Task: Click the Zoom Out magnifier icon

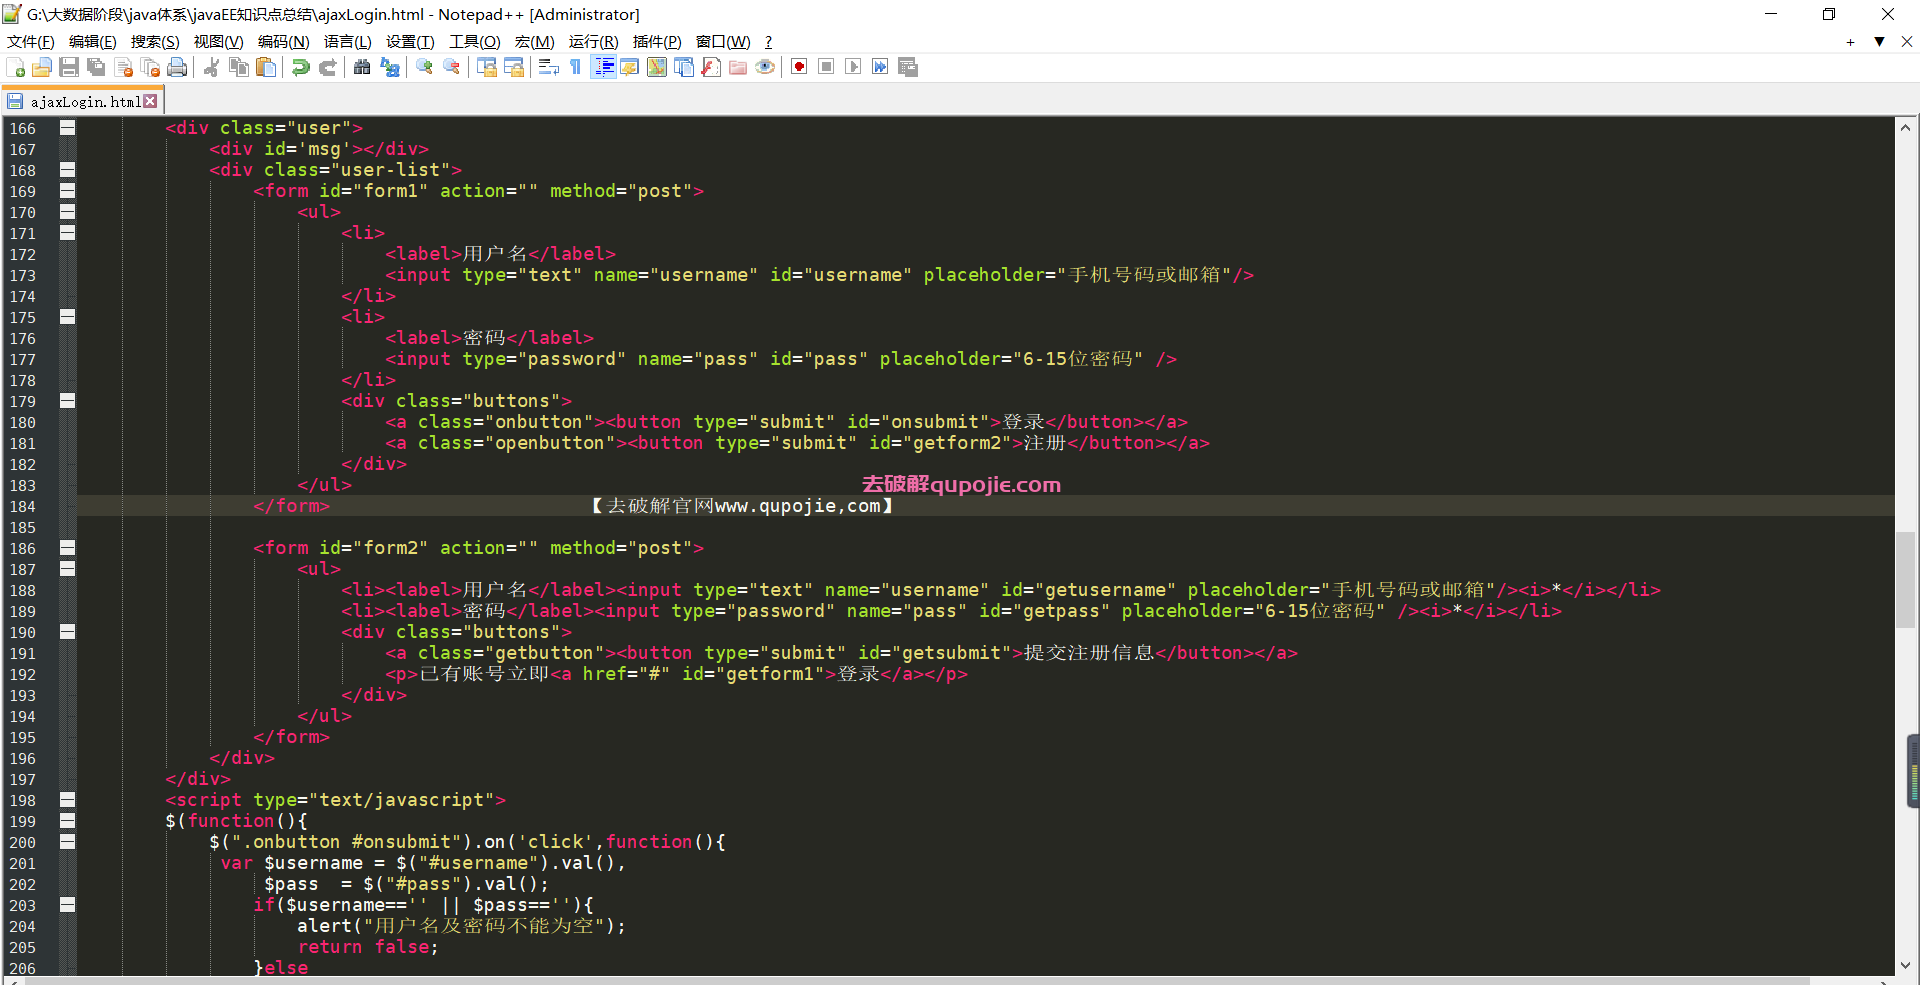Action: [452, 67]
